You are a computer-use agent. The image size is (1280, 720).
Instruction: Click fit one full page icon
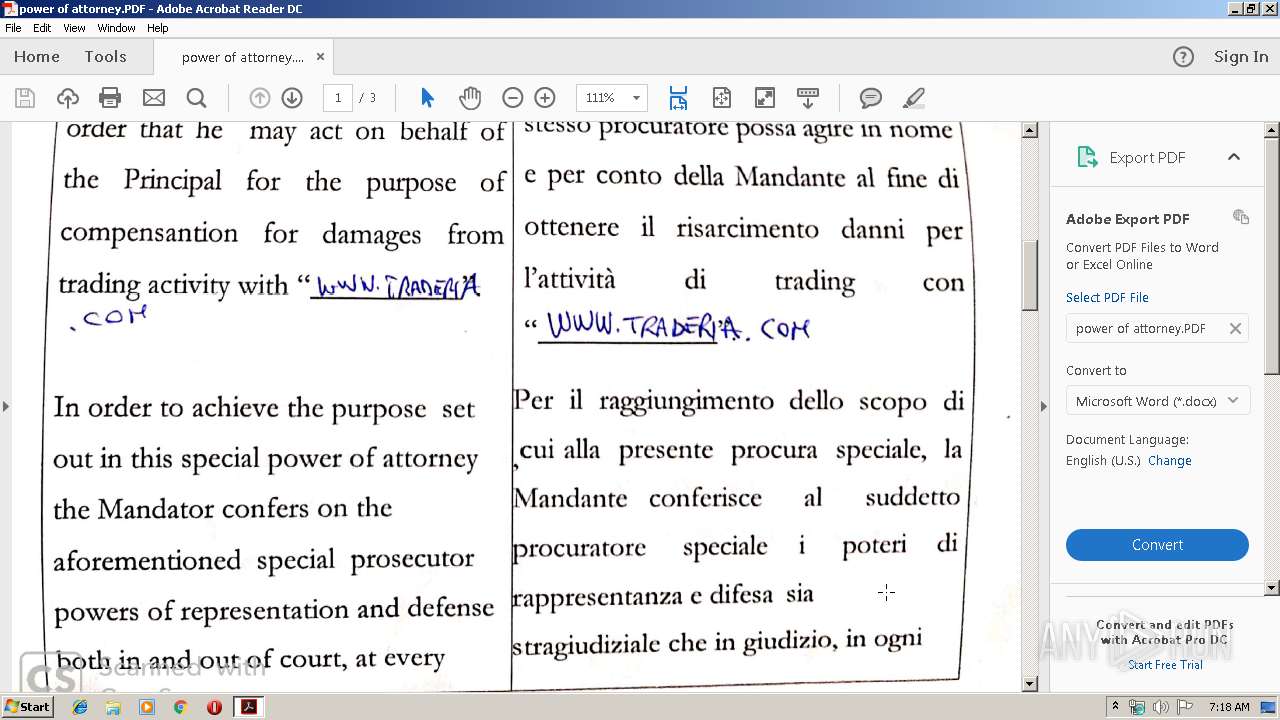721,98
